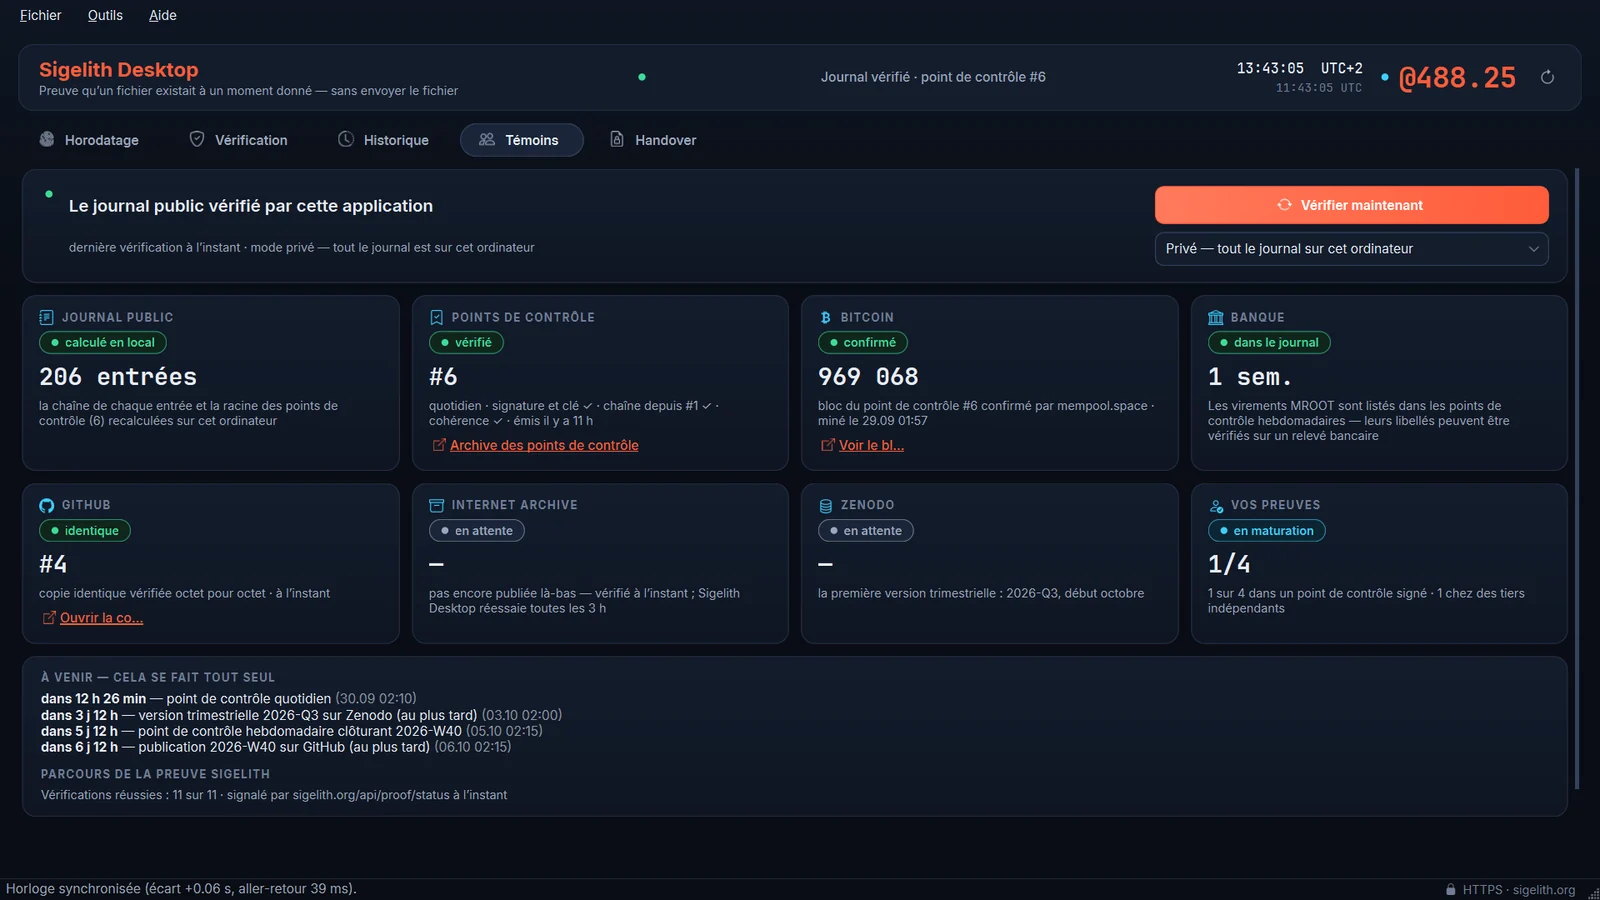
Task: Click the 13:43:05 local clock
Action: pos(1270,68)
